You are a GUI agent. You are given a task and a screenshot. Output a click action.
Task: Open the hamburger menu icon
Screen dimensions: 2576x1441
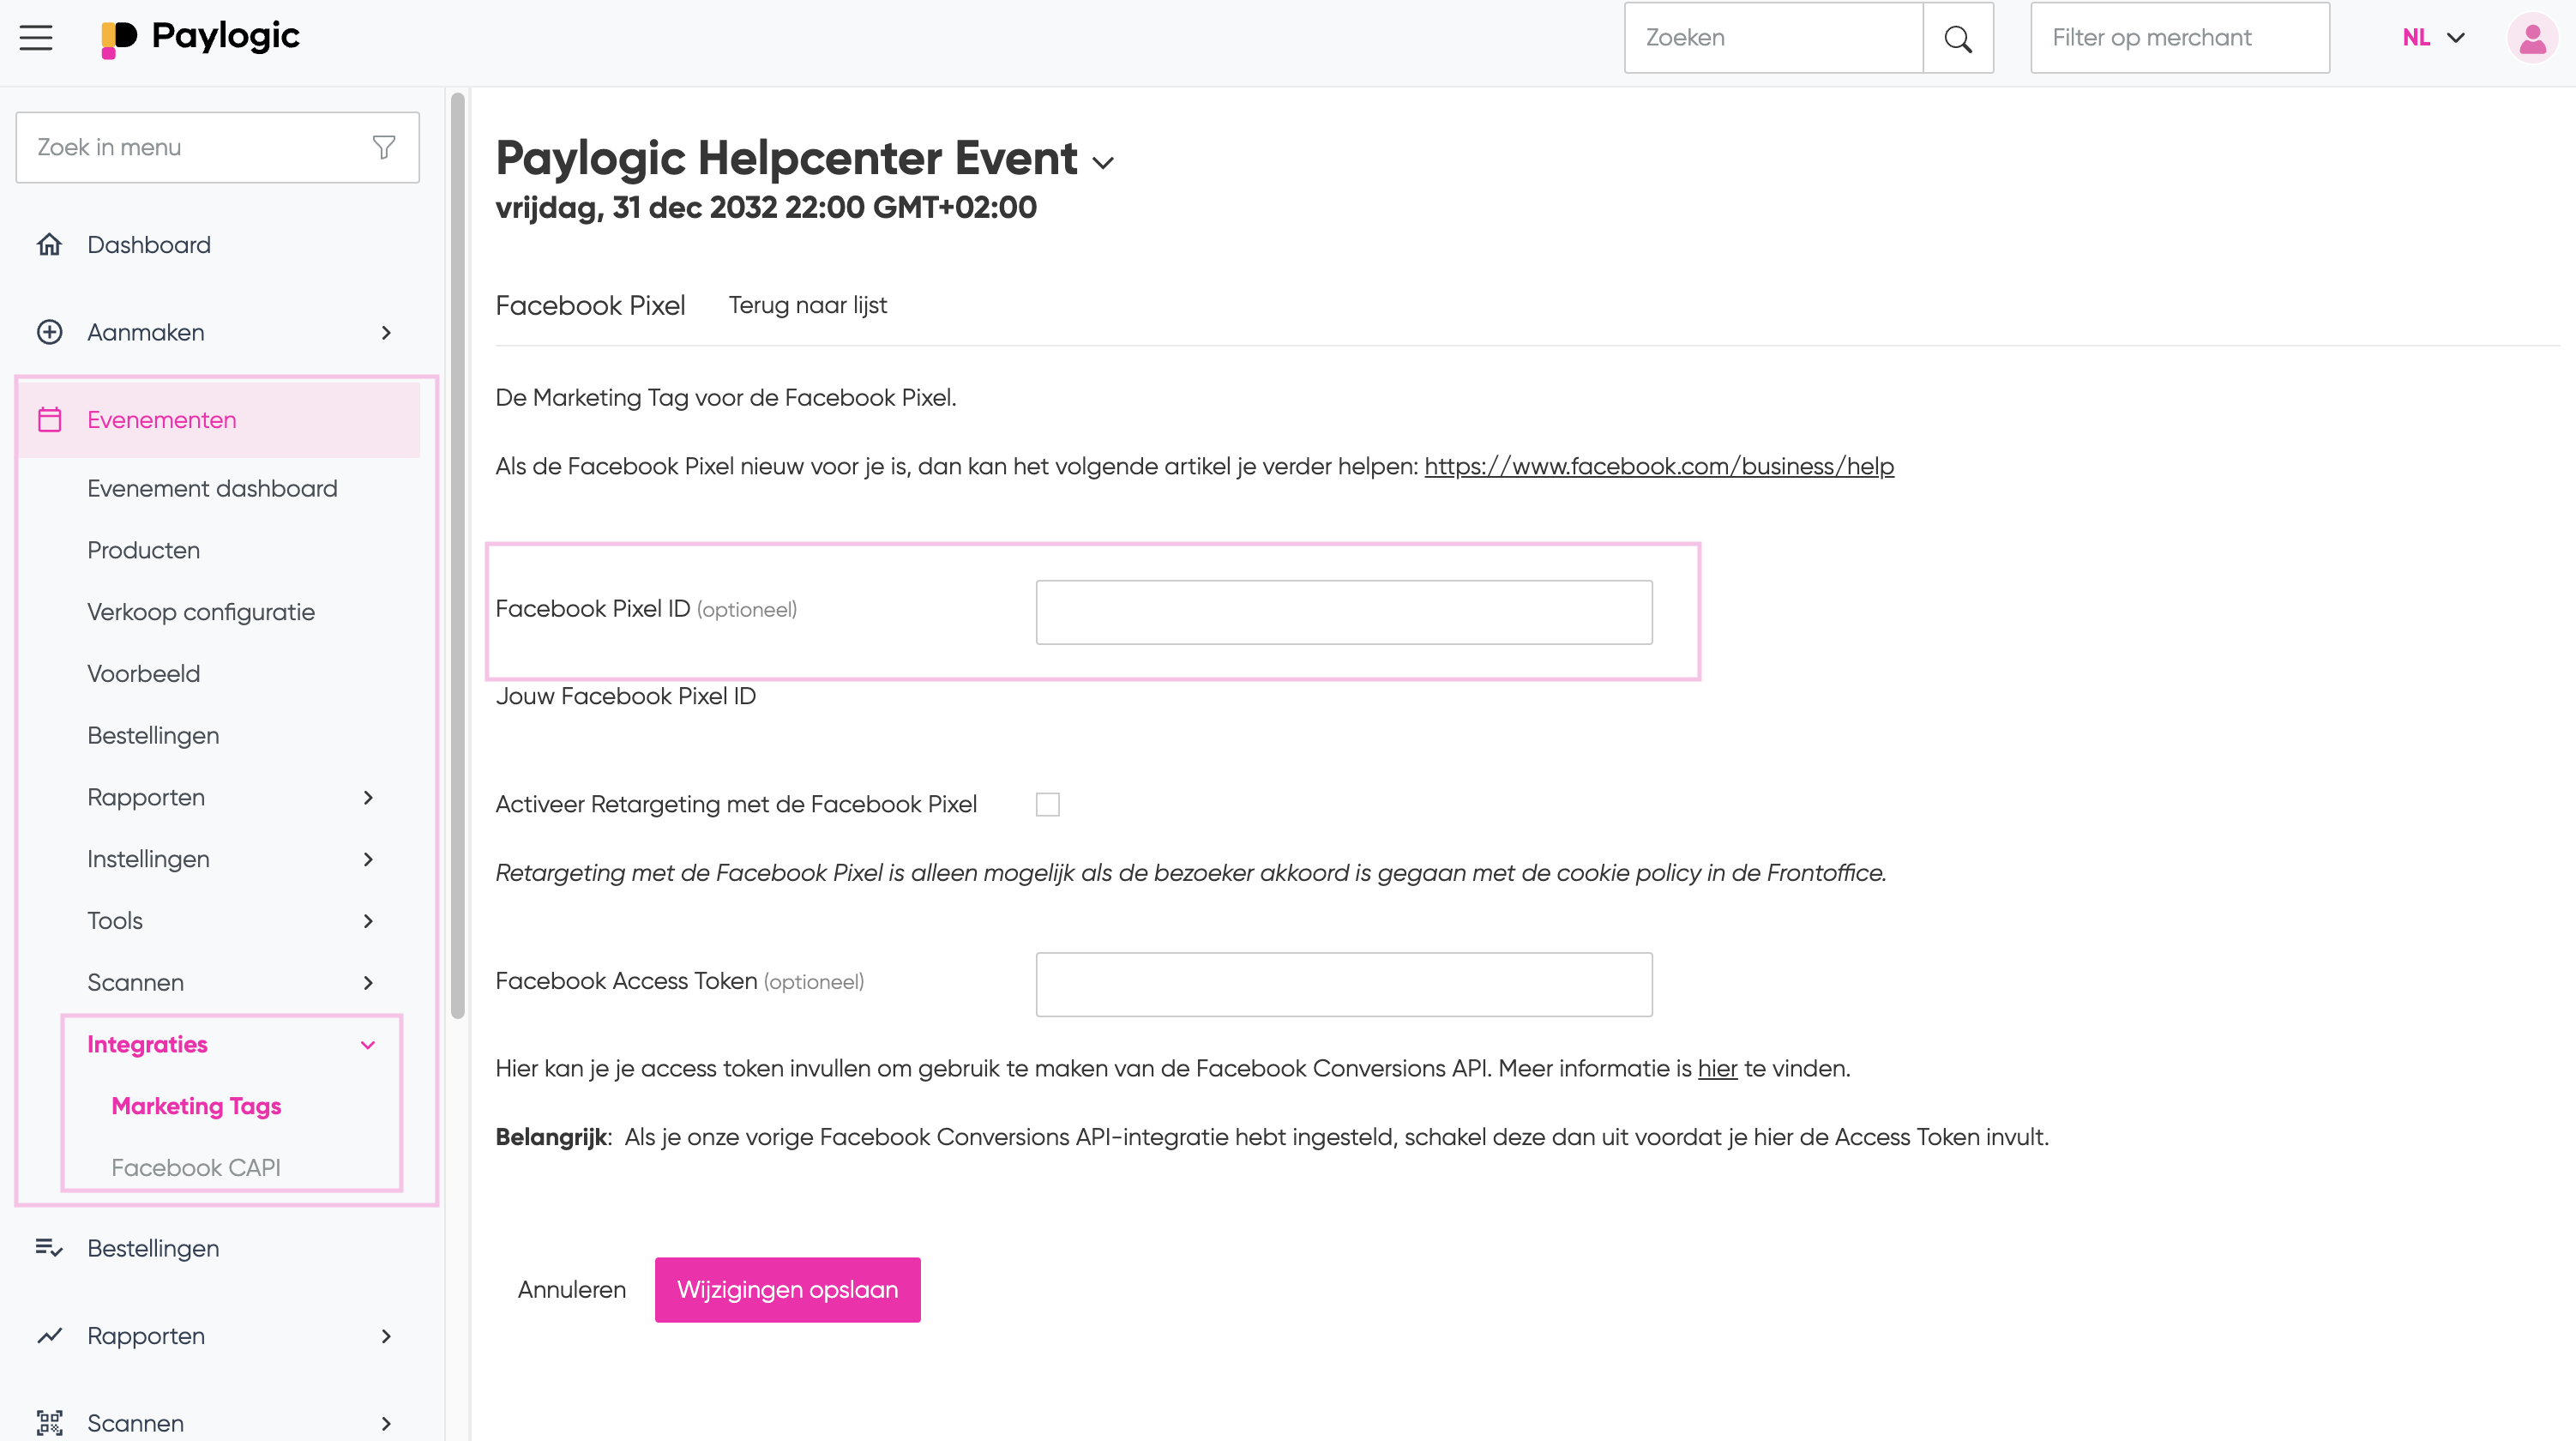point(36,38)
